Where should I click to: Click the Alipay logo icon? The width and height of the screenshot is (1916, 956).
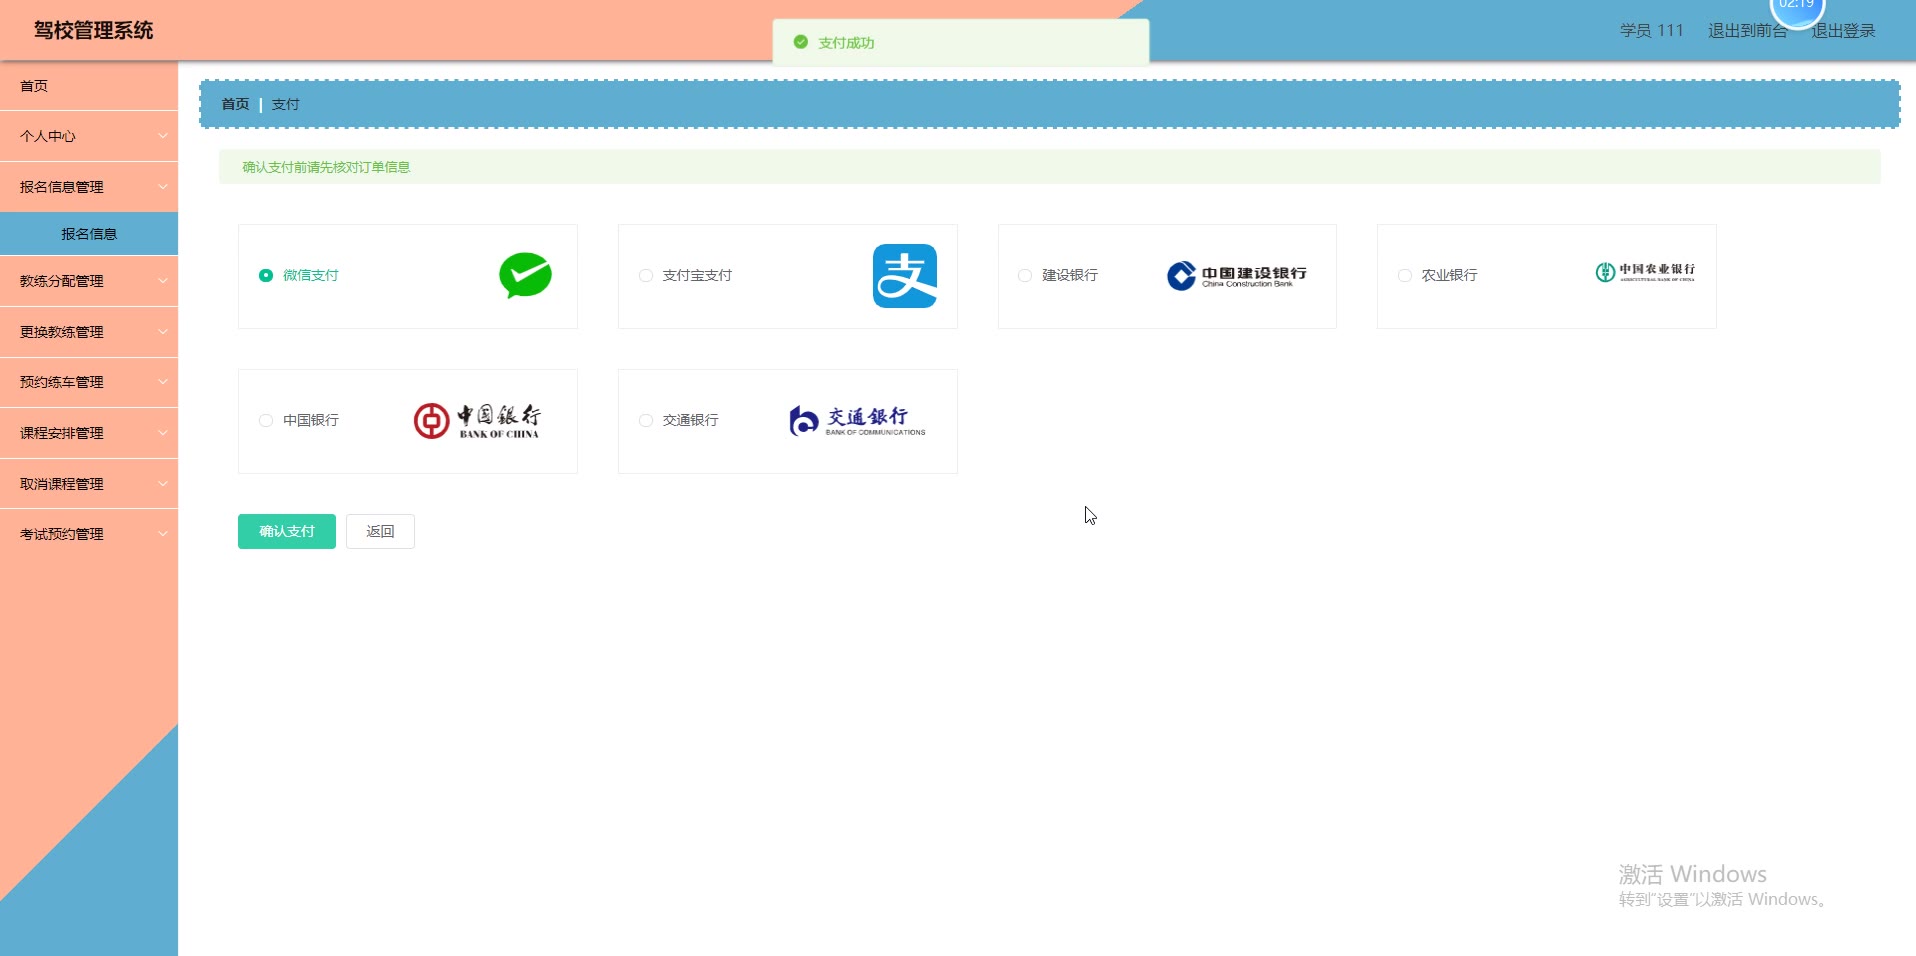905,276
